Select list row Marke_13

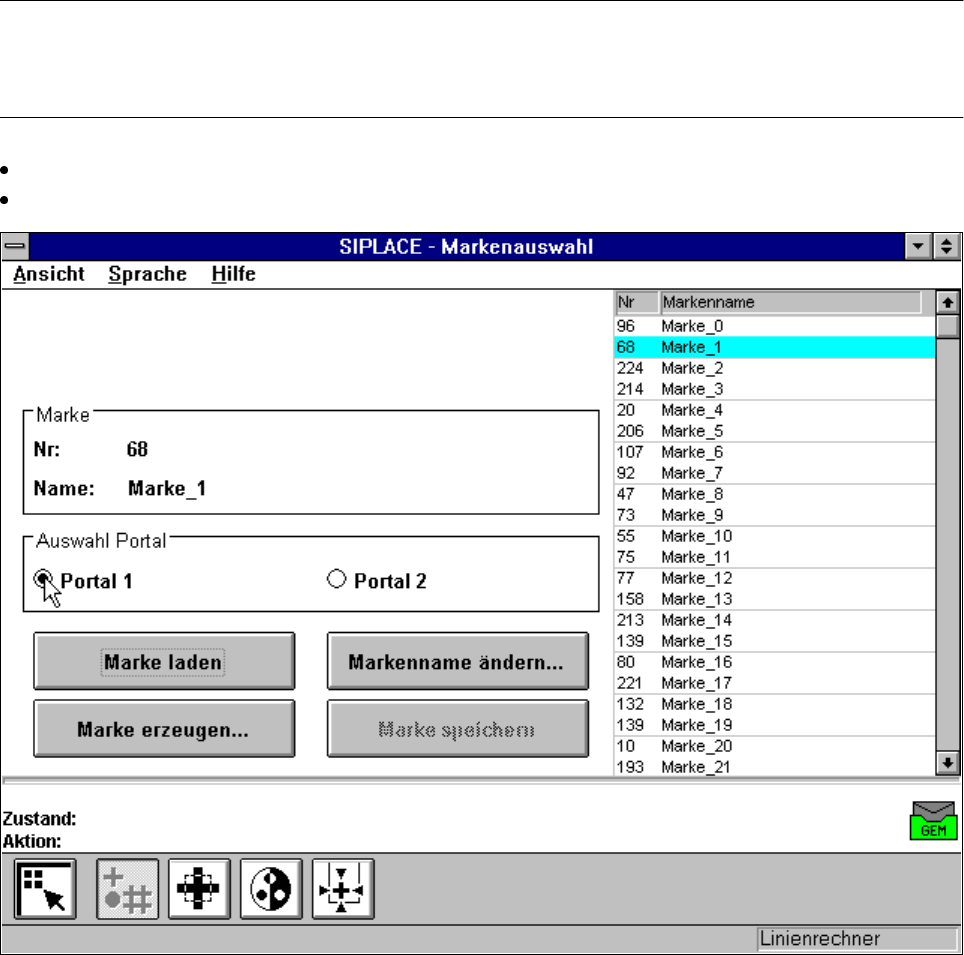pos(775,599)
